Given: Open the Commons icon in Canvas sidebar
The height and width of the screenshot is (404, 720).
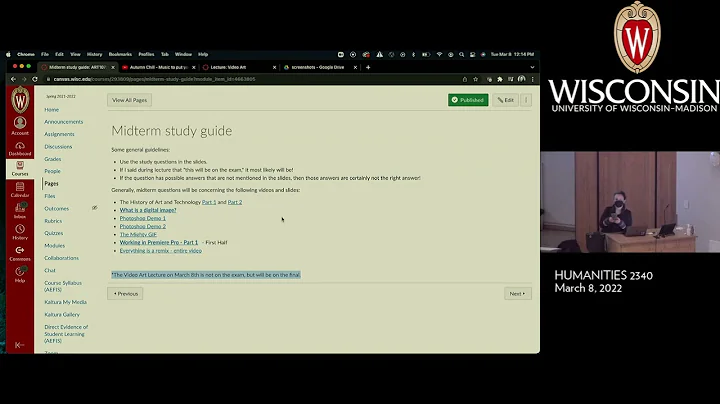Looking at the screenshot, I should coord(20,253).
